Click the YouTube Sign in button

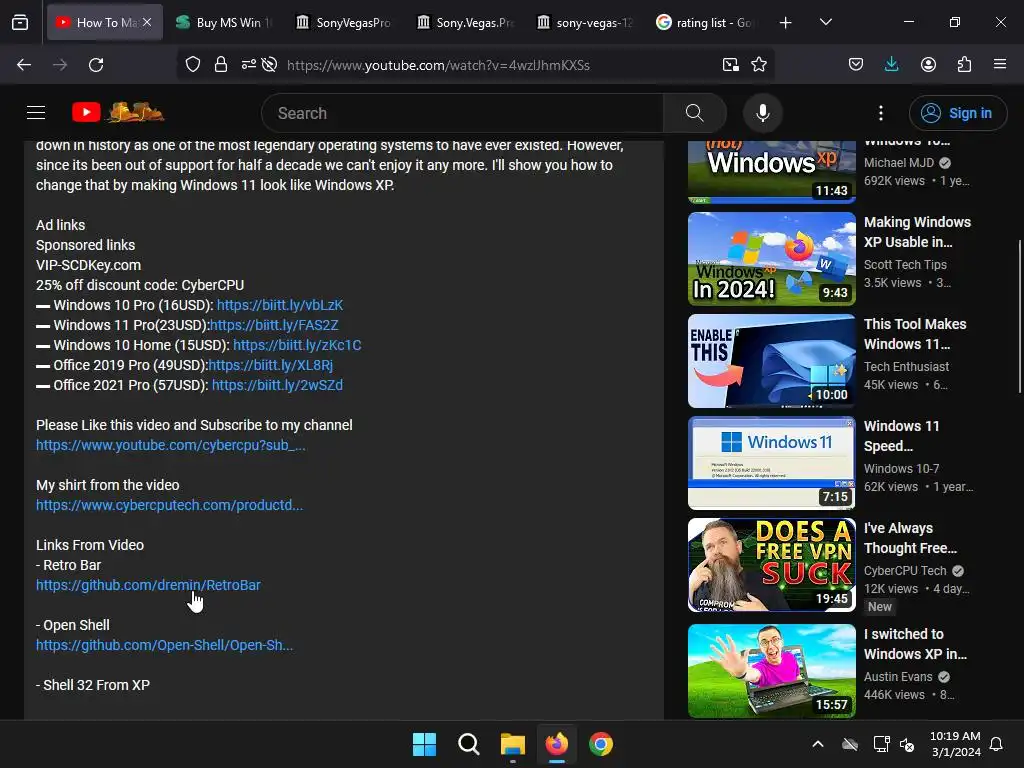pyautogui.click(x=958, y=113)
